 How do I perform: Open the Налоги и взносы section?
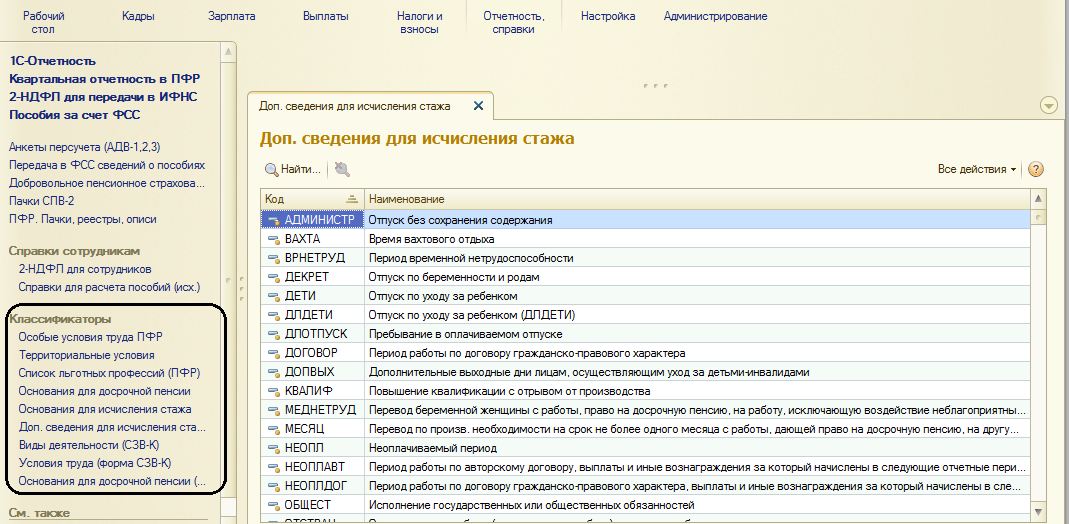[420, 22]
